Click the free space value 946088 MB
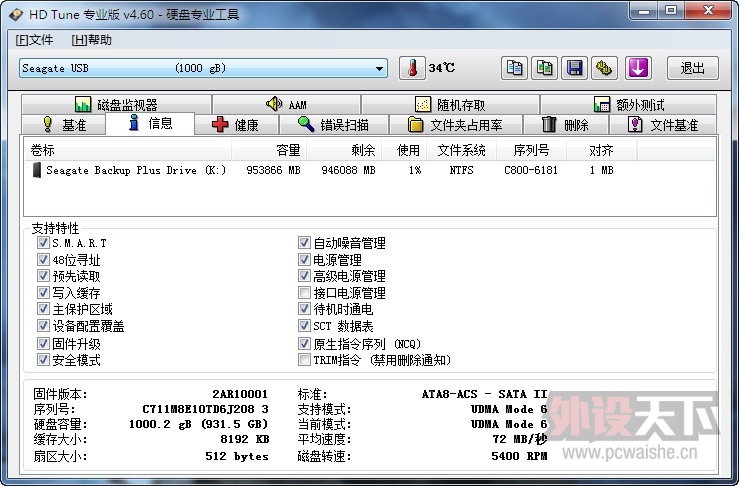 348,170
